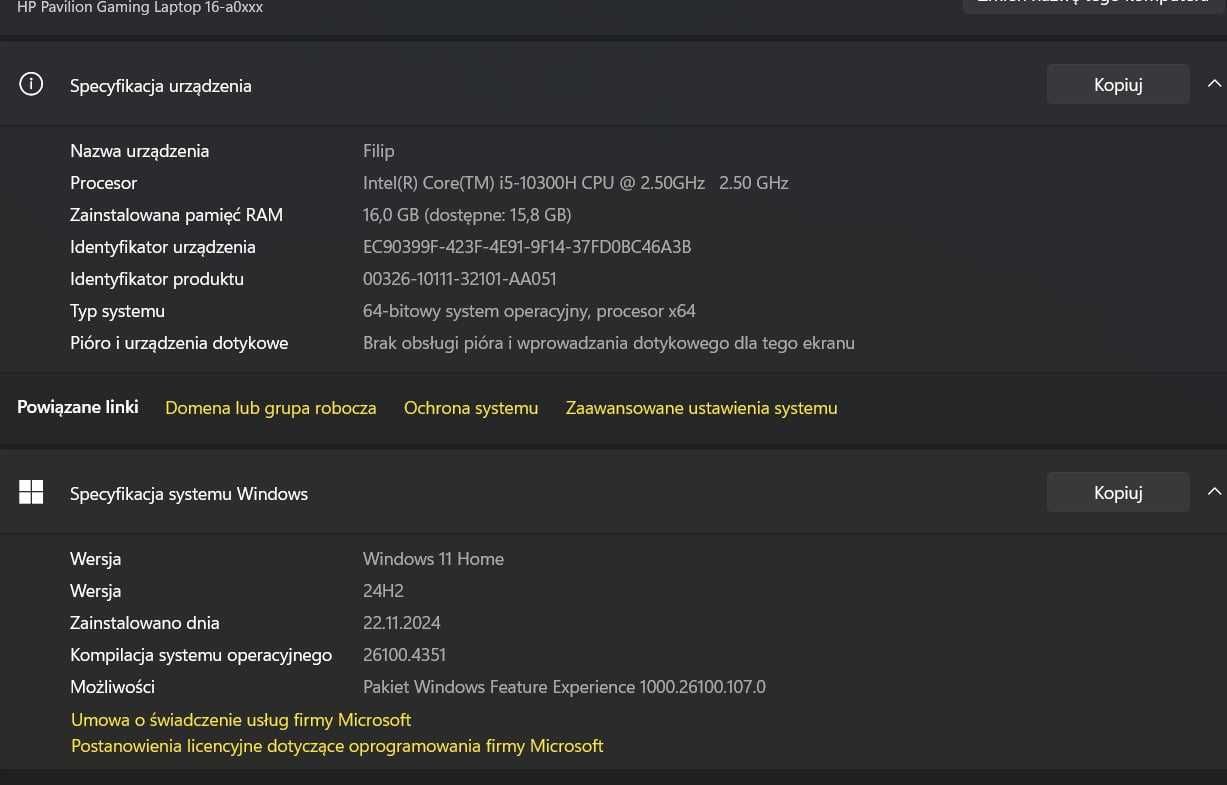Select the OS build value 26100.4351
The height and width of the screenshot is (785, 1227).
(404, 655)
